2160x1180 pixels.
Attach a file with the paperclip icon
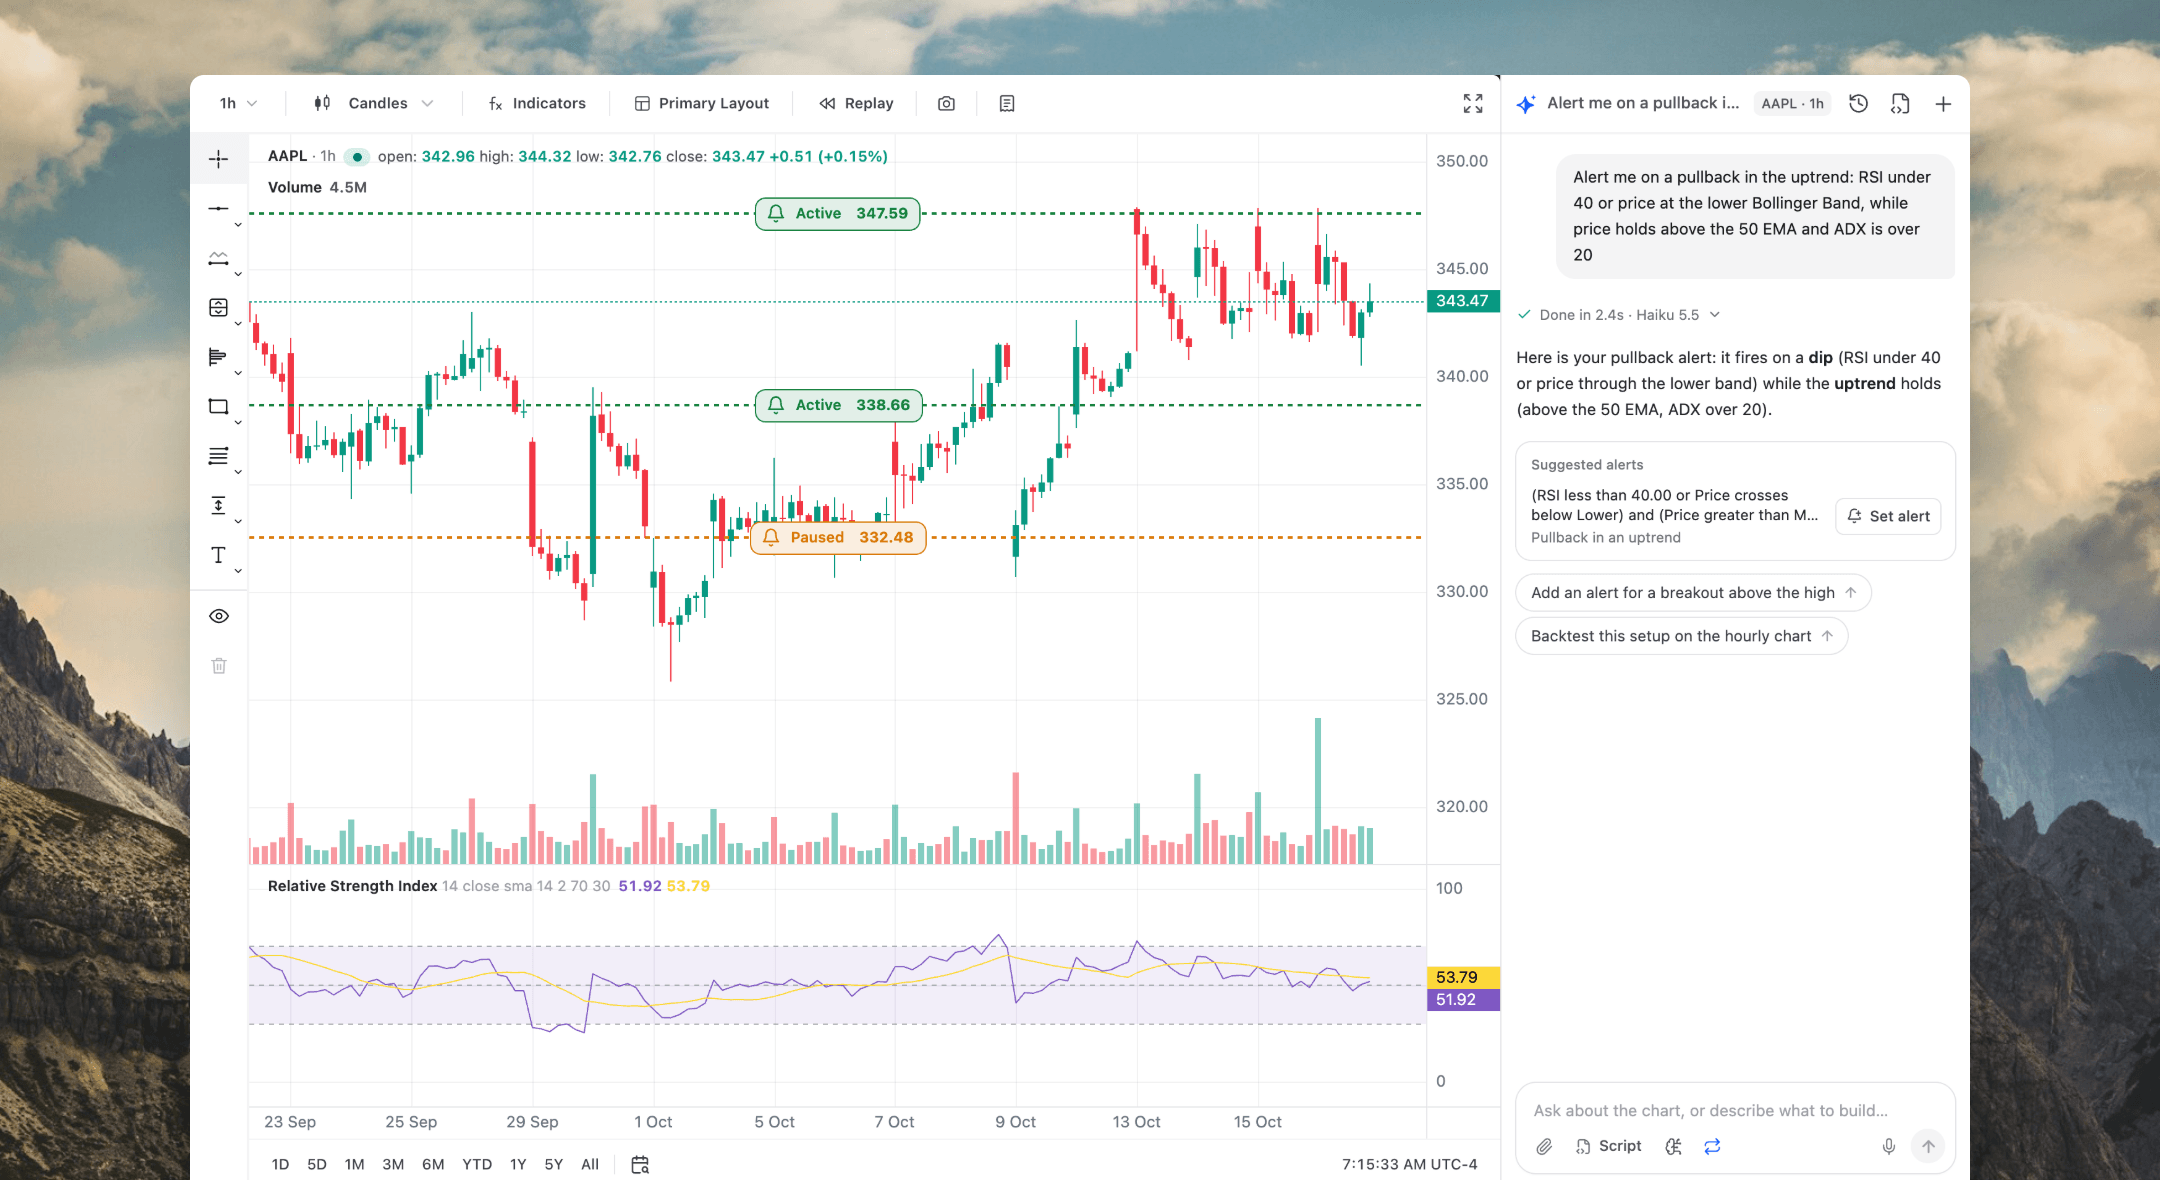pyautogui.click(x=1544, y=1146)
